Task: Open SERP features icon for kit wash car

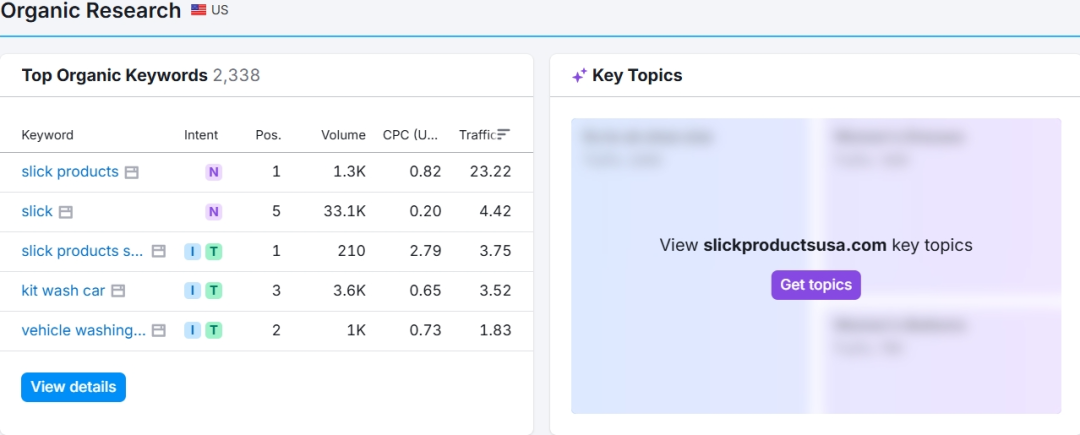Action: point(118,291)
